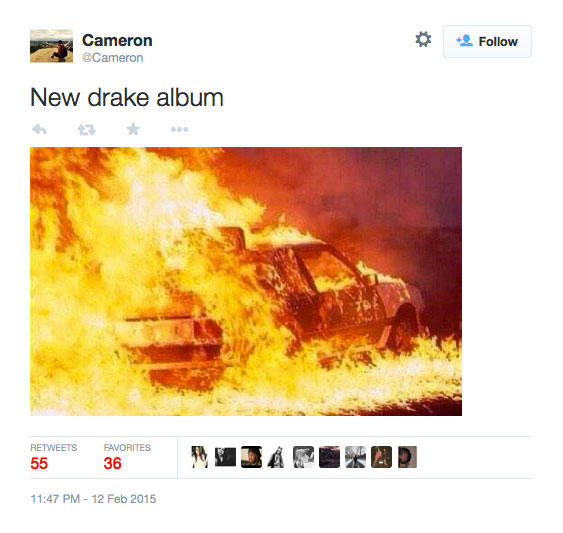563x533 pixels.
Task: Open the burning car image
Action: point(246,282)
